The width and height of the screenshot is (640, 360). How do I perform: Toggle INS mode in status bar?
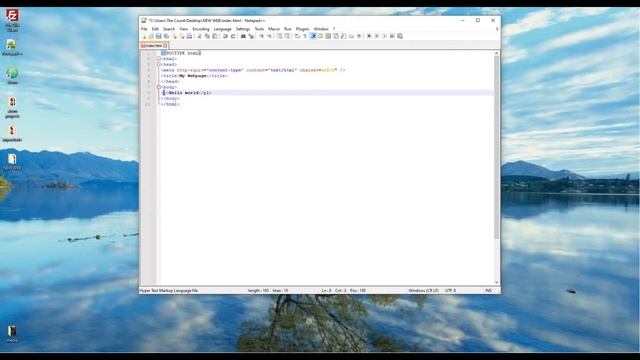pyautogui.click(x=488, y=291)
